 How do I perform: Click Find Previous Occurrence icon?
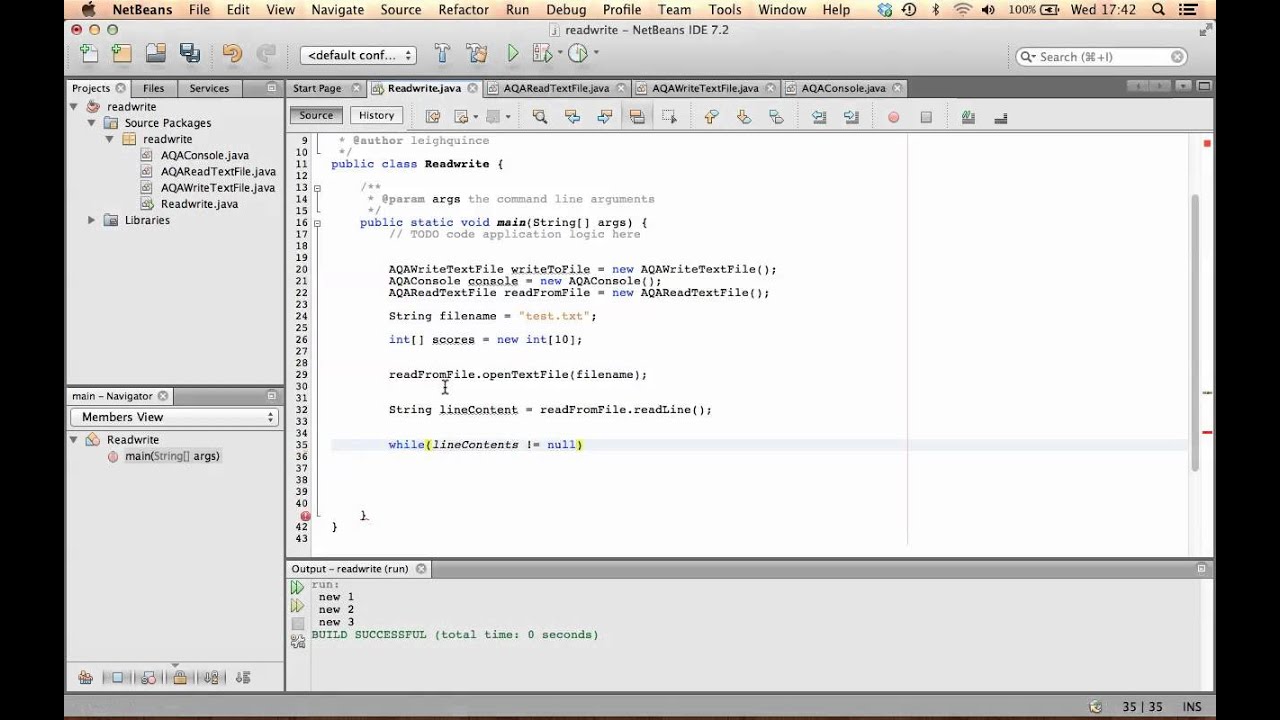click(572, 117)
